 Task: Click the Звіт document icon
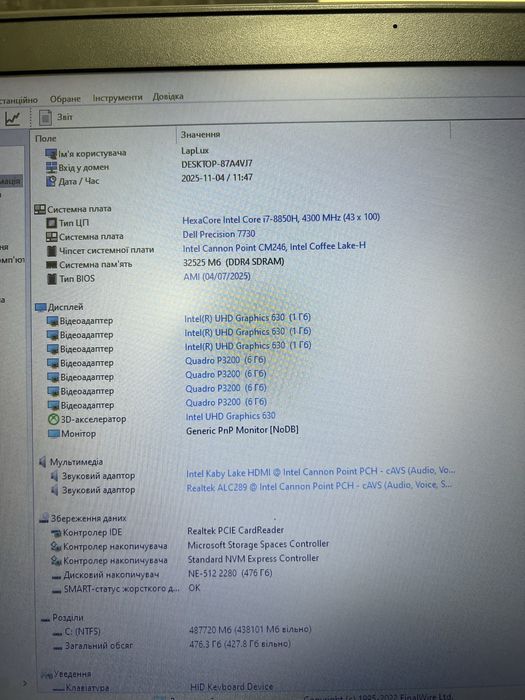coord(45,117)
